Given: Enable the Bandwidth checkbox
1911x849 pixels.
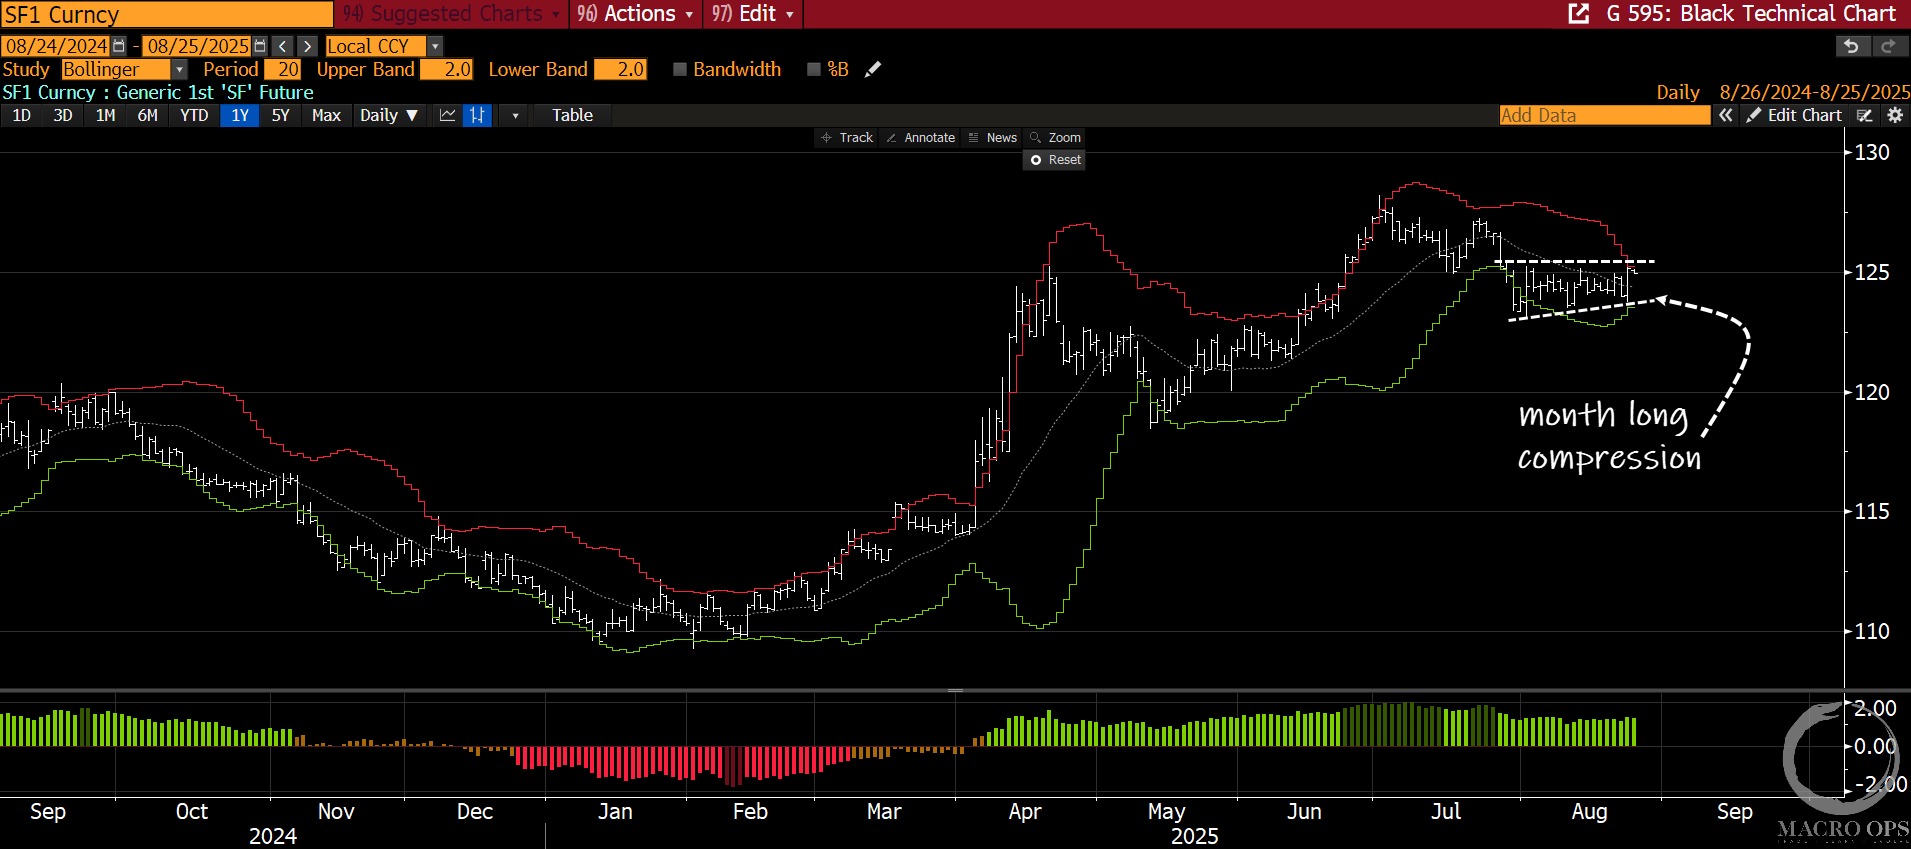Looking at the screenshot, I should tap(680, 69).
